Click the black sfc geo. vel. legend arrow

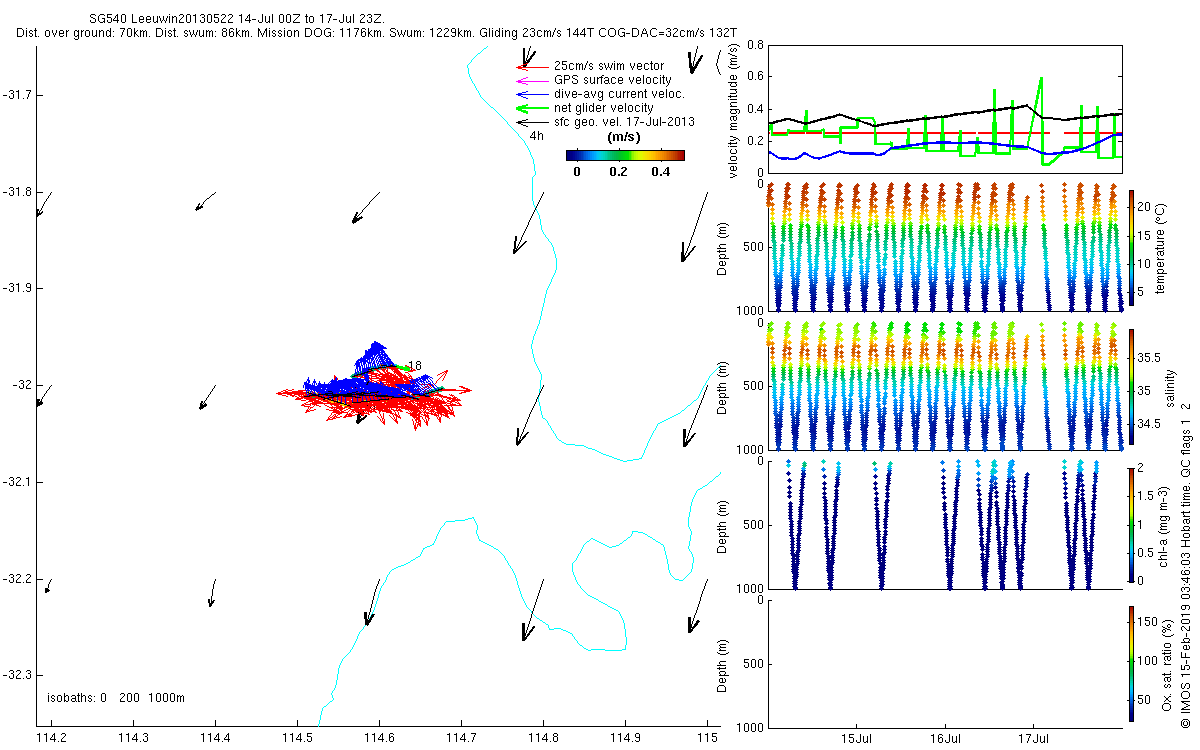click(x=524, y=122)
